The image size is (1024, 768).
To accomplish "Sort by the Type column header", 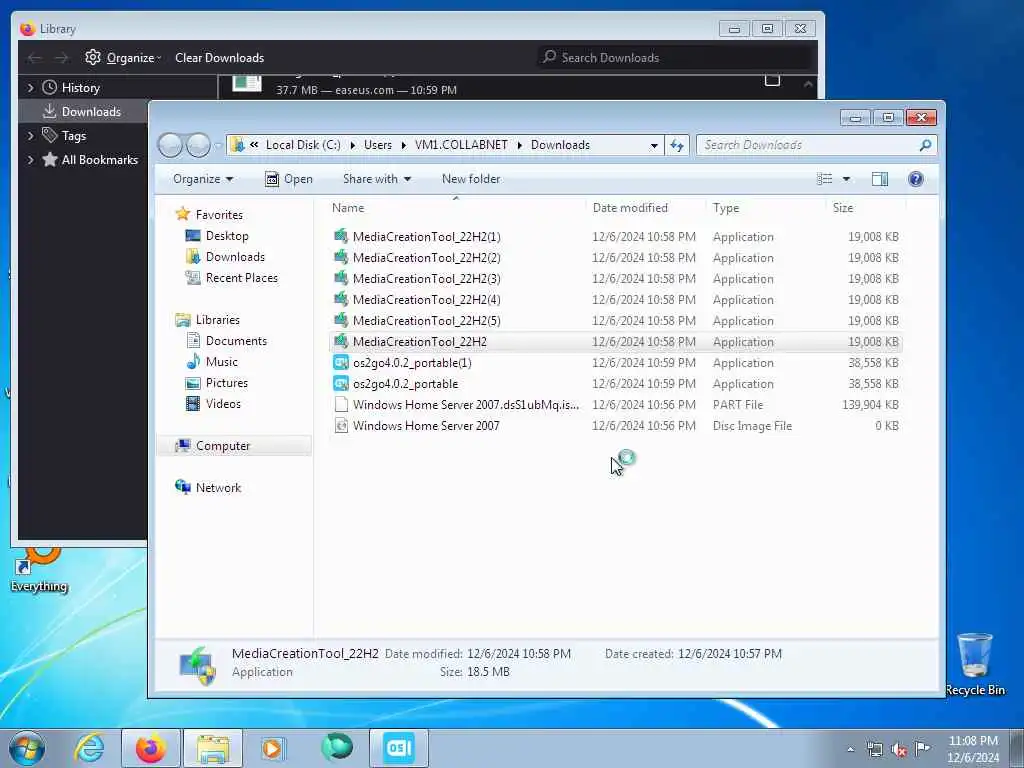I will pos(765,208).
